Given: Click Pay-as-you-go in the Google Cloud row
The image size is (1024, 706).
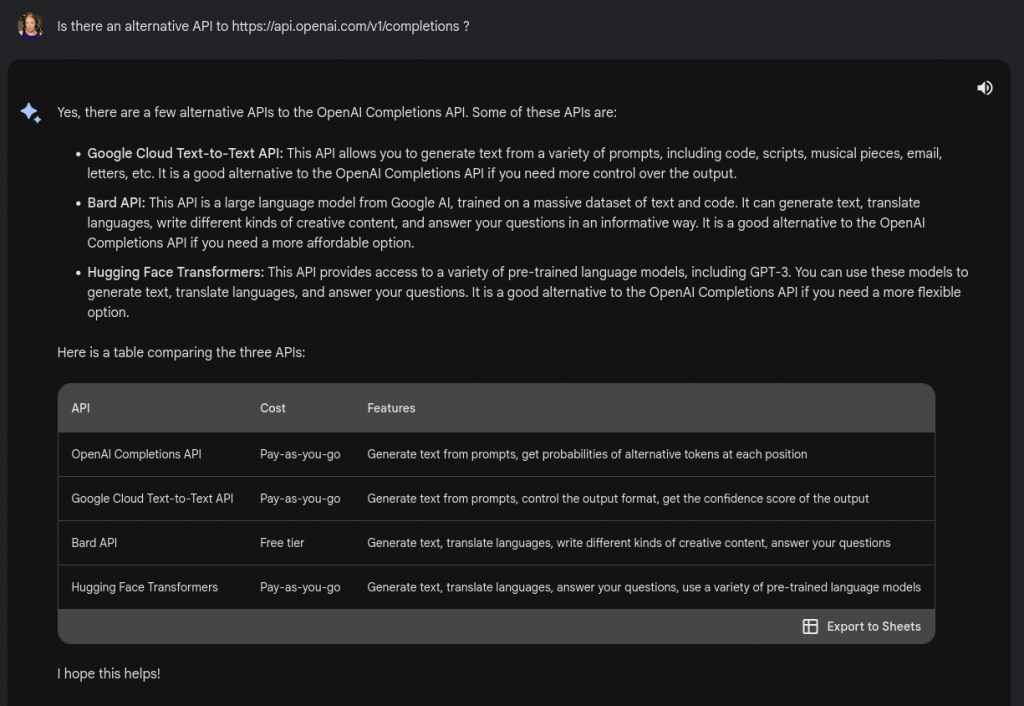Looking at the screenshot, I should (x=300, y=498).
